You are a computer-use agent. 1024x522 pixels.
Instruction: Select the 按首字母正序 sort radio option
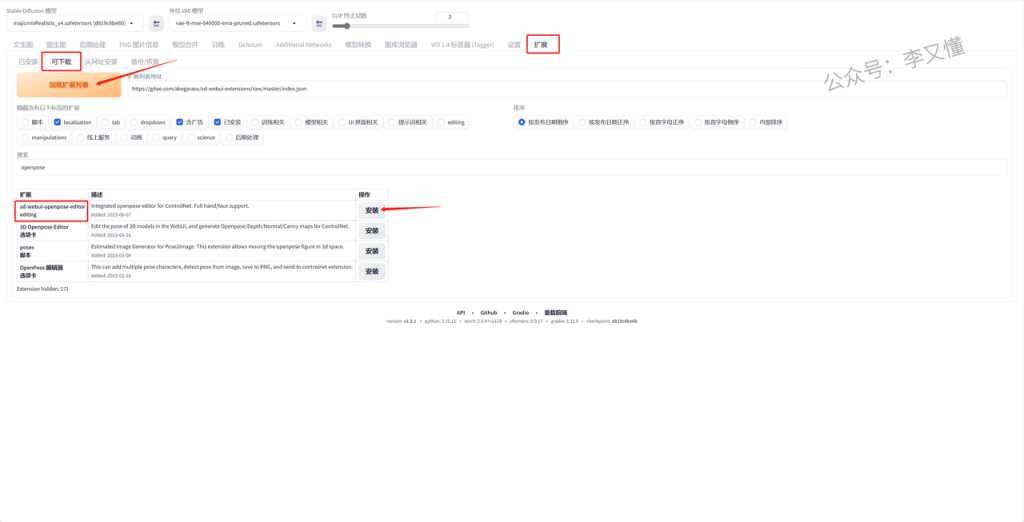pos(643,122)
